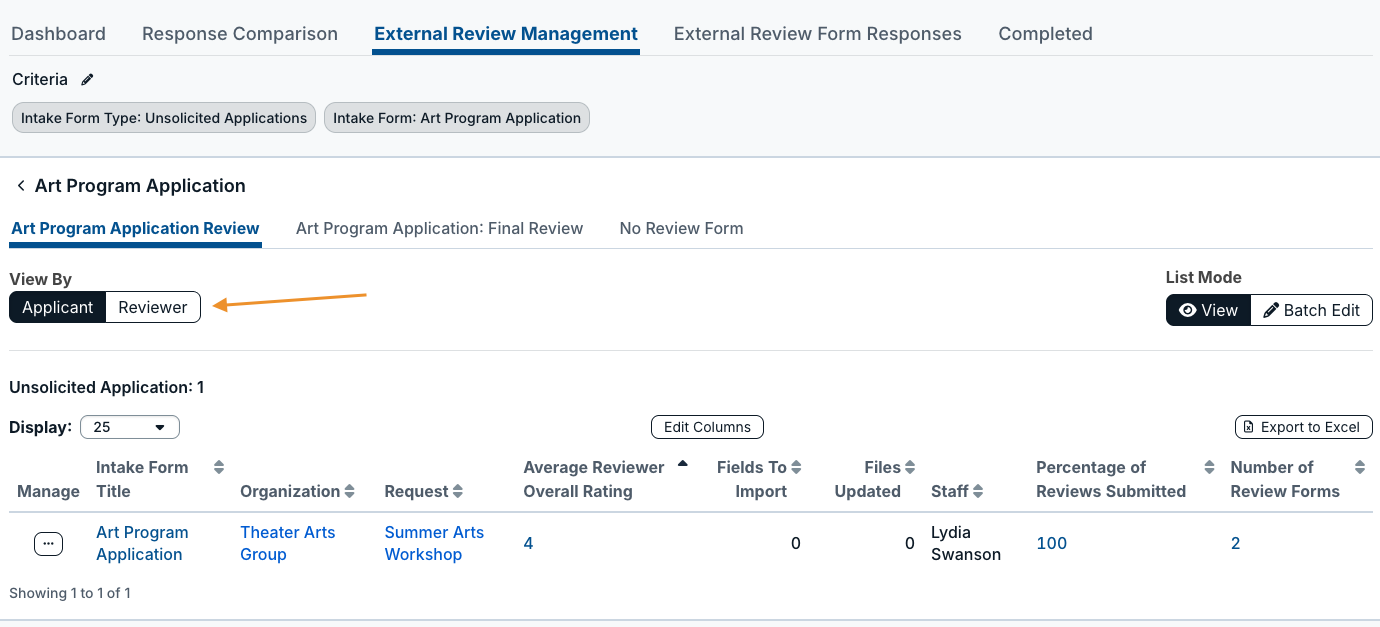This screenshot has width=1380, height=627.
Task: Click Intake Form: Art Program Application chip
Action: 457,118
